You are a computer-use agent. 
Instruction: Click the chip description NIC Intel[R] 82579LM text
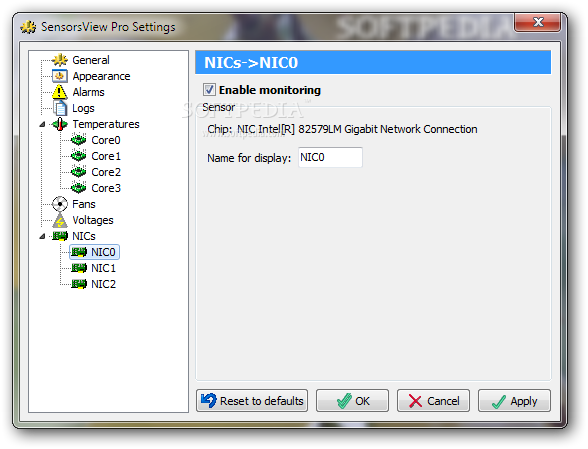pyautogui.click(x=357, y=129)
